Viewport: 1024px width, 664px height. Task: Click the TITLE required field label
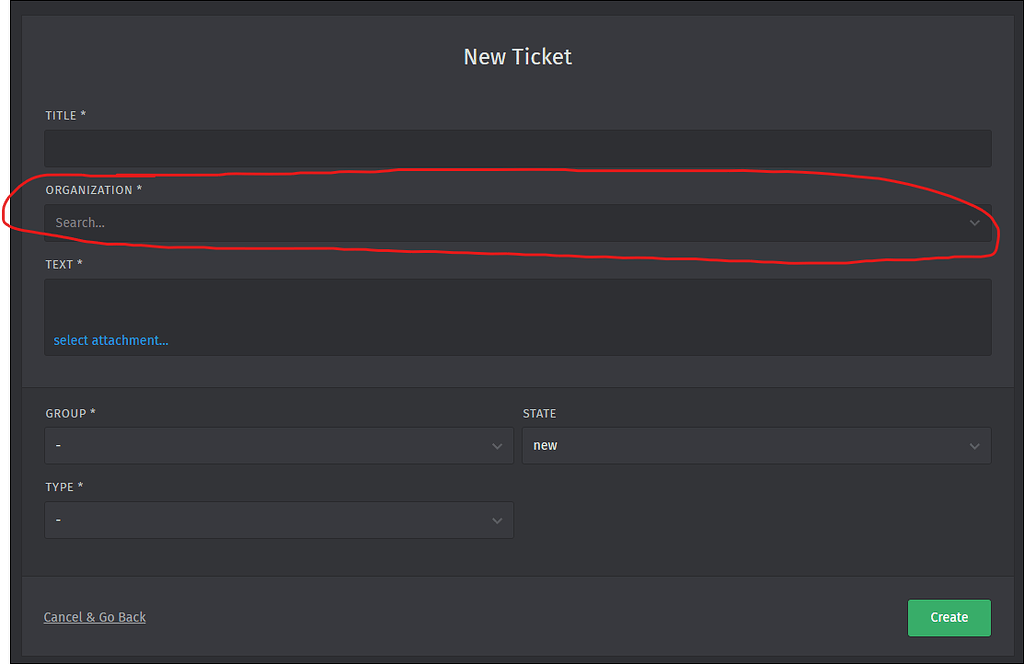point(66,115)
